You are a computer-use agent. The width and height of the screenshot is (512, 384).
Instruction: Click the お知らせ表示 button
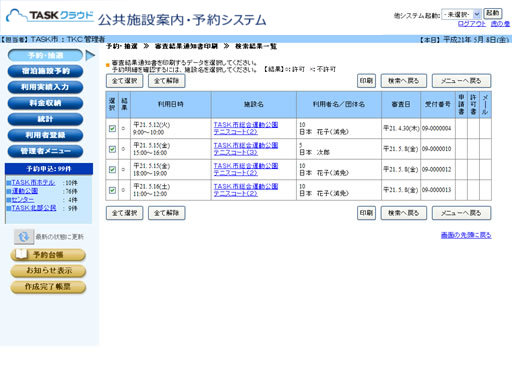click(x=48, y=271)
